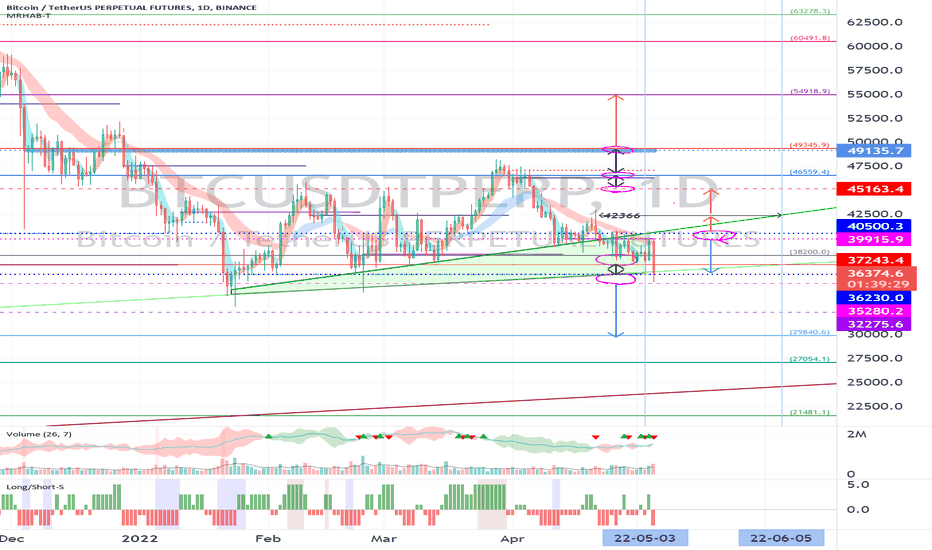Screen dimensions: 932x550
Task: Click the current price 36374.6 label
Action: pyautogui.click(x=875, y=273)
